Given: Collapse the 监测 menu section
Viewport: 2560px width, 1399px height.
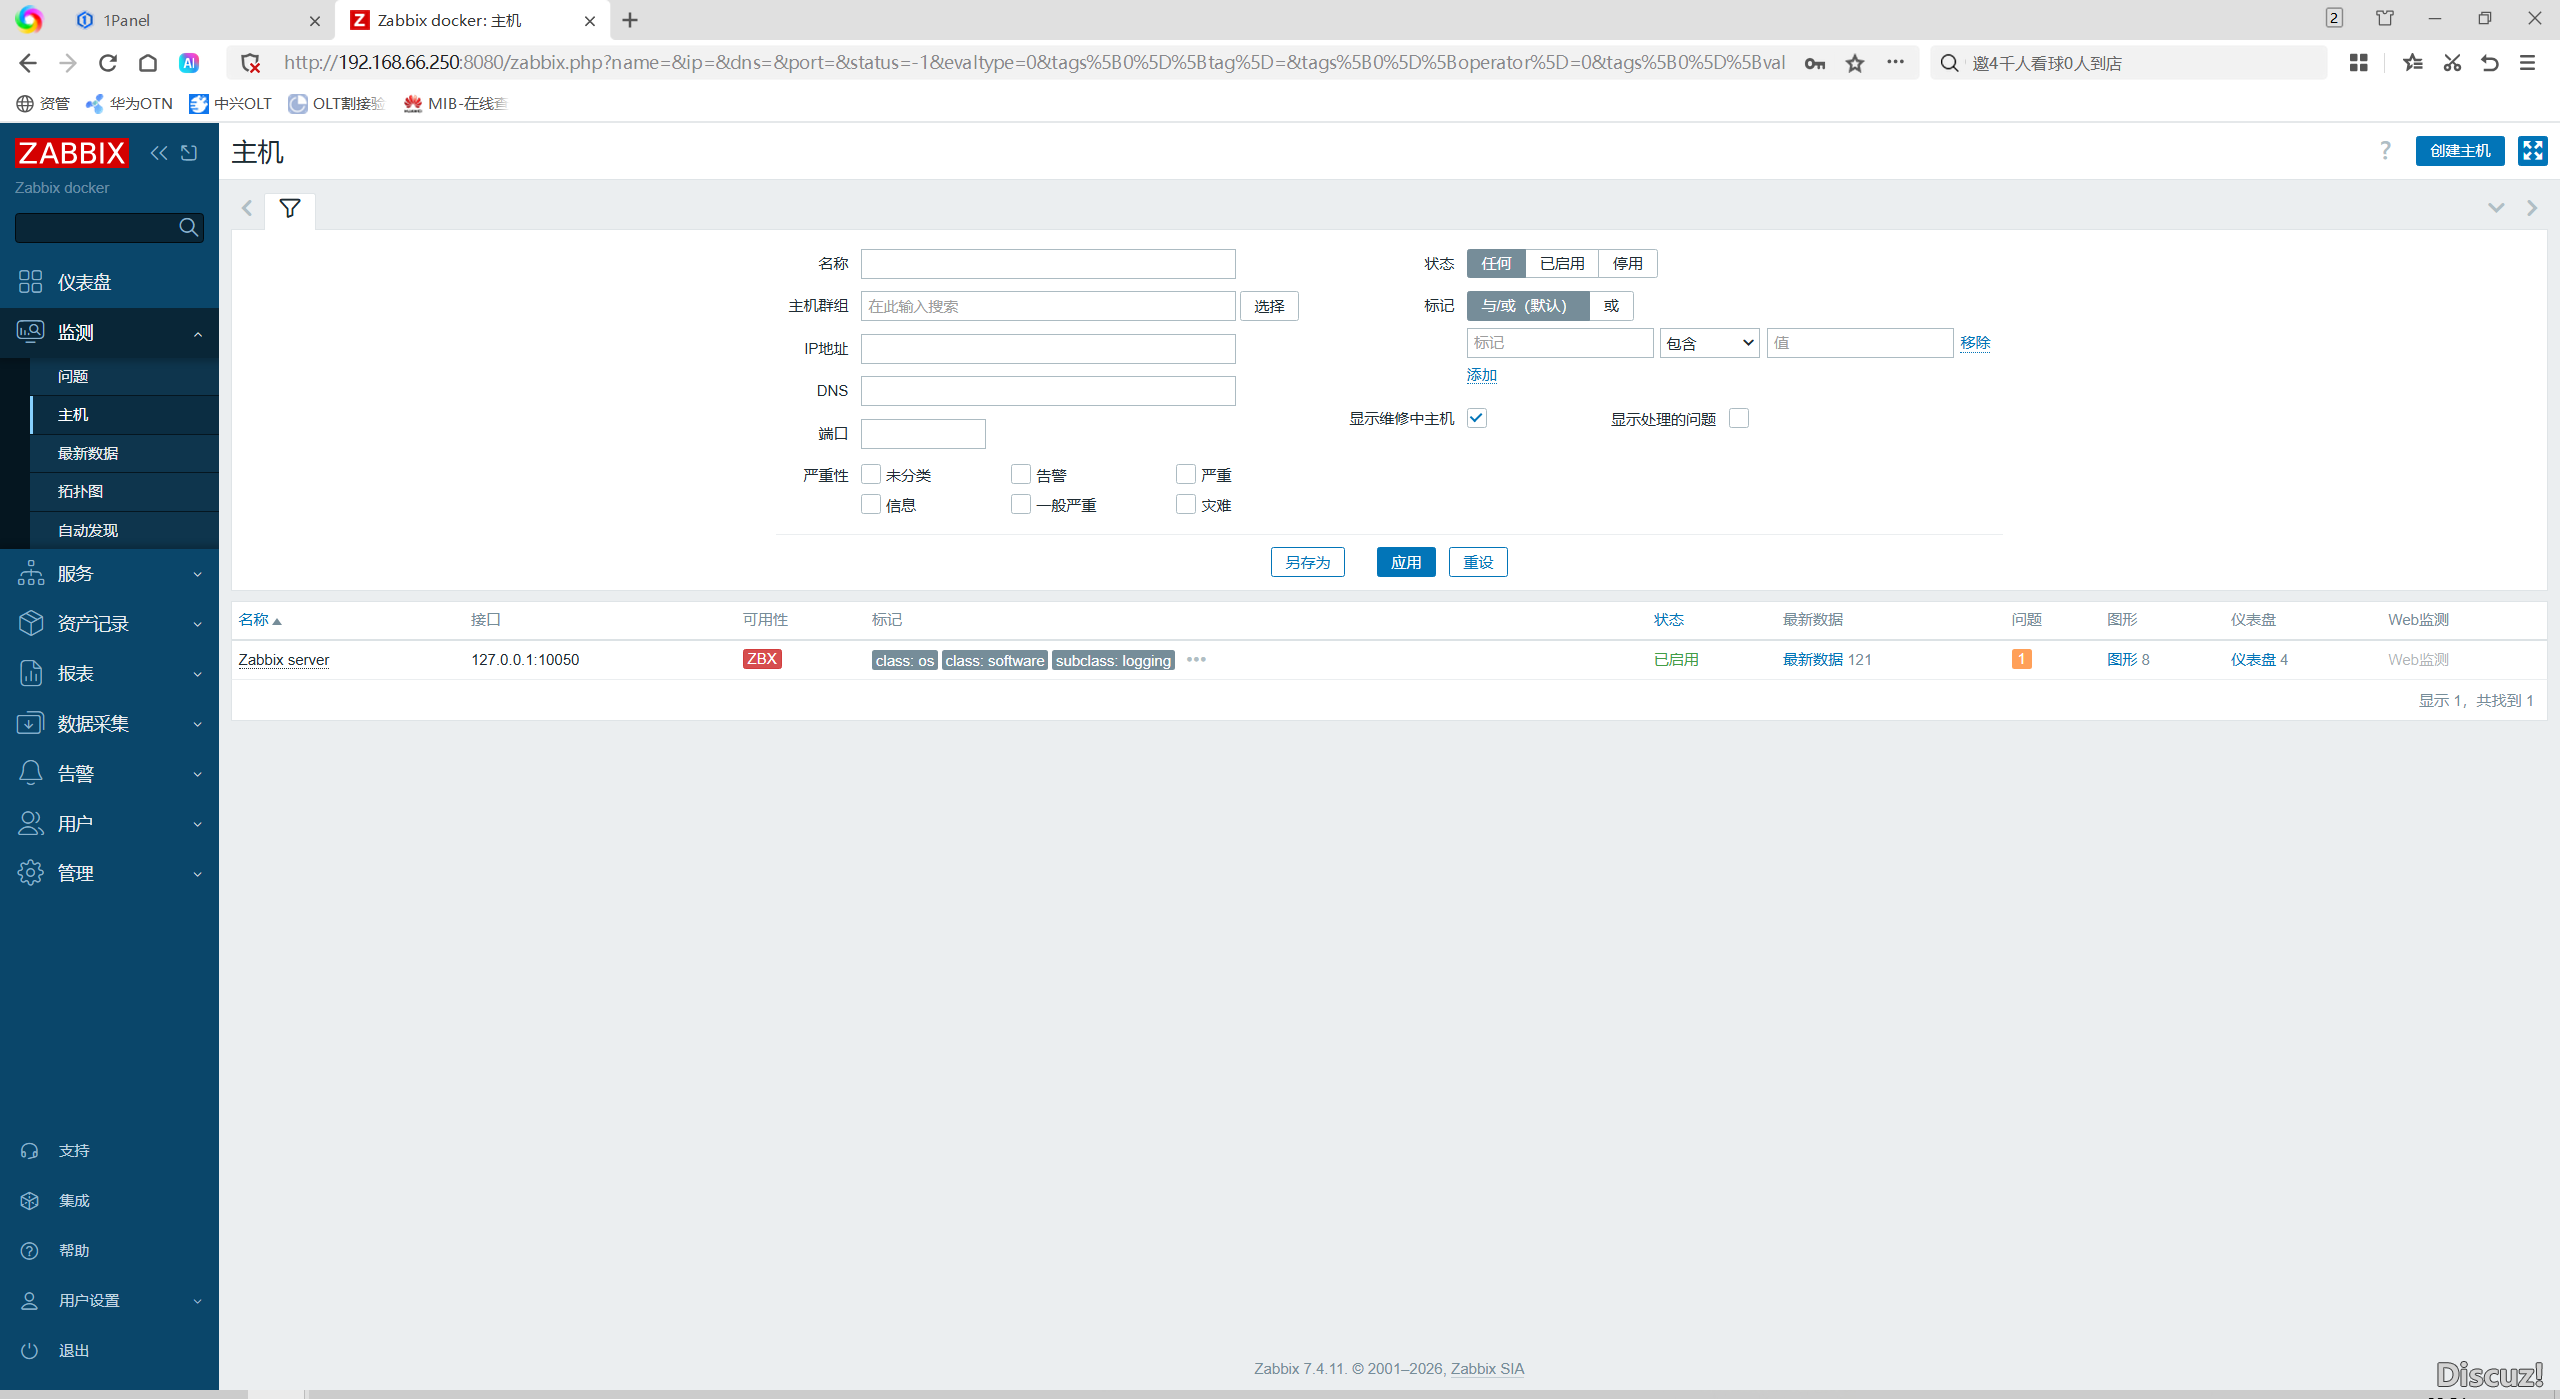Looking at the screenshot, I should (109, 332).
